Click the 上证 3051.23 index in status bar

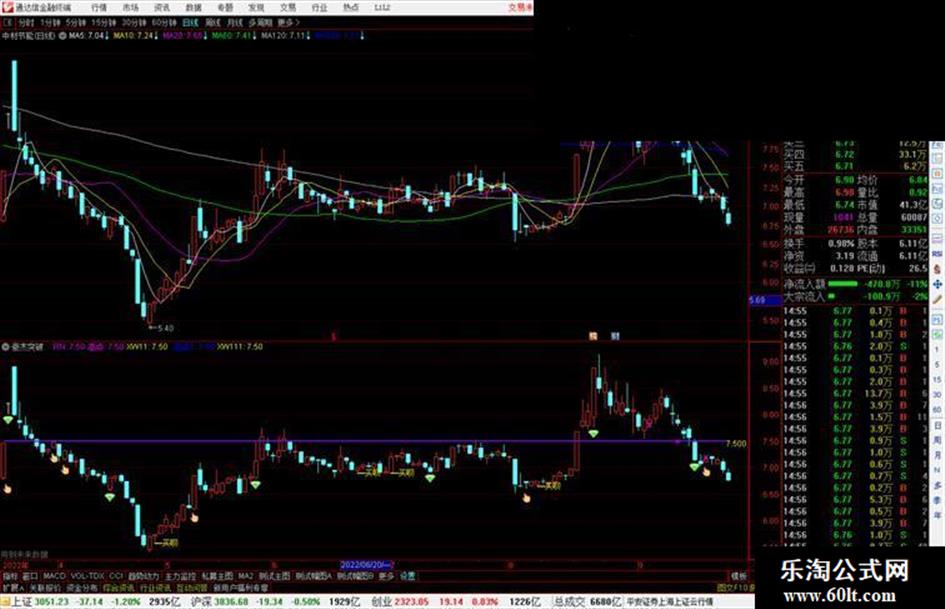[x=40, y=602]
